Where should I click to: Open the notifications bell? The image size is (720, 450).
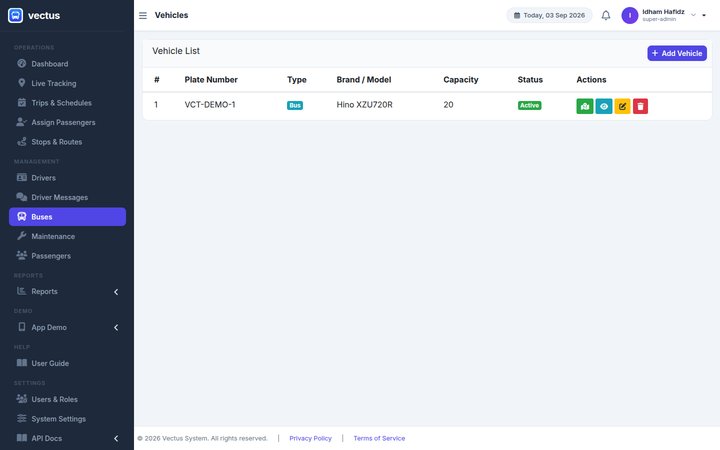click(606, 15)
